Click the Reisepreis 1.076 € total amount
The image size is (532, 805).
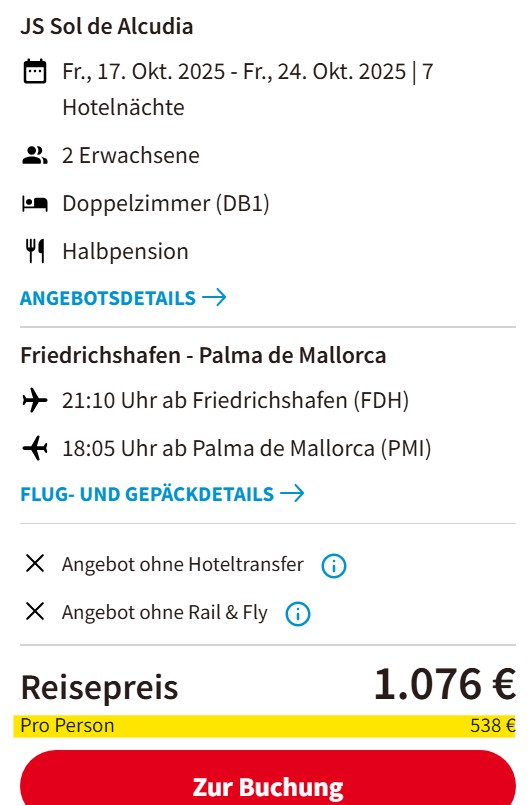pyautogui.click(x=445, y=684)
